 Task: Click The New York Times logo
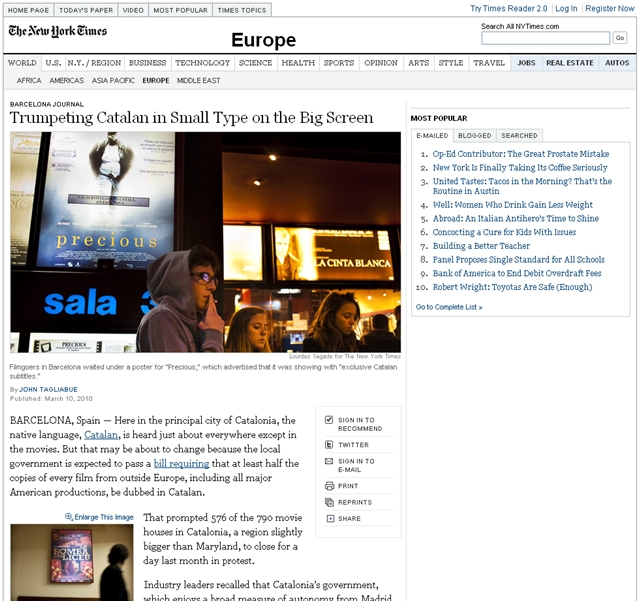click(57, 31)
